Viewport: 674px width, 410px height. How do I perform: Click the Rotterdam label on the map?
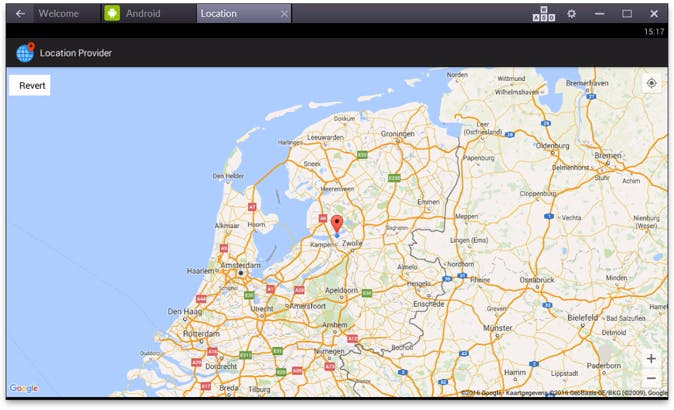tap(201, 334)
